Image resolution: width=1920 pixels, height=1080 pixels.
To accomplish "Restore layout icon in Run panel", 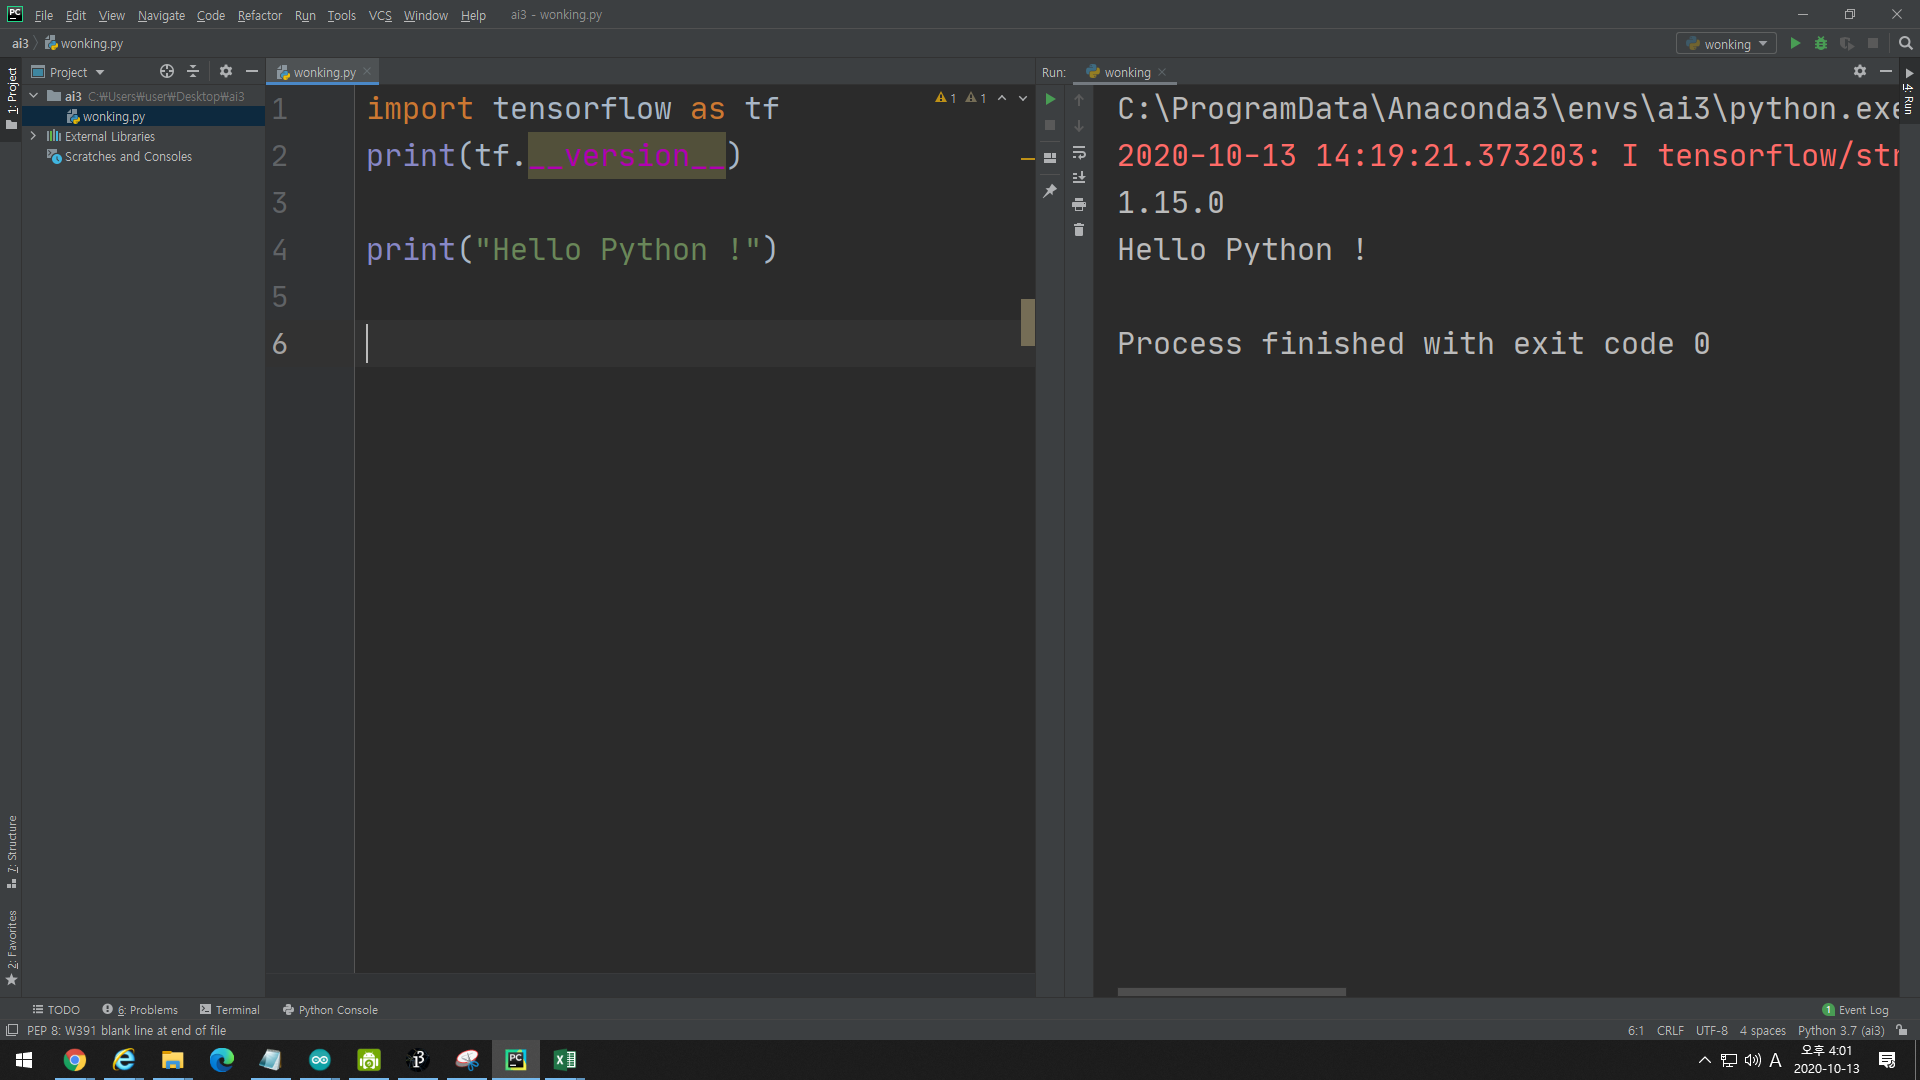I will coord(1050,158).
